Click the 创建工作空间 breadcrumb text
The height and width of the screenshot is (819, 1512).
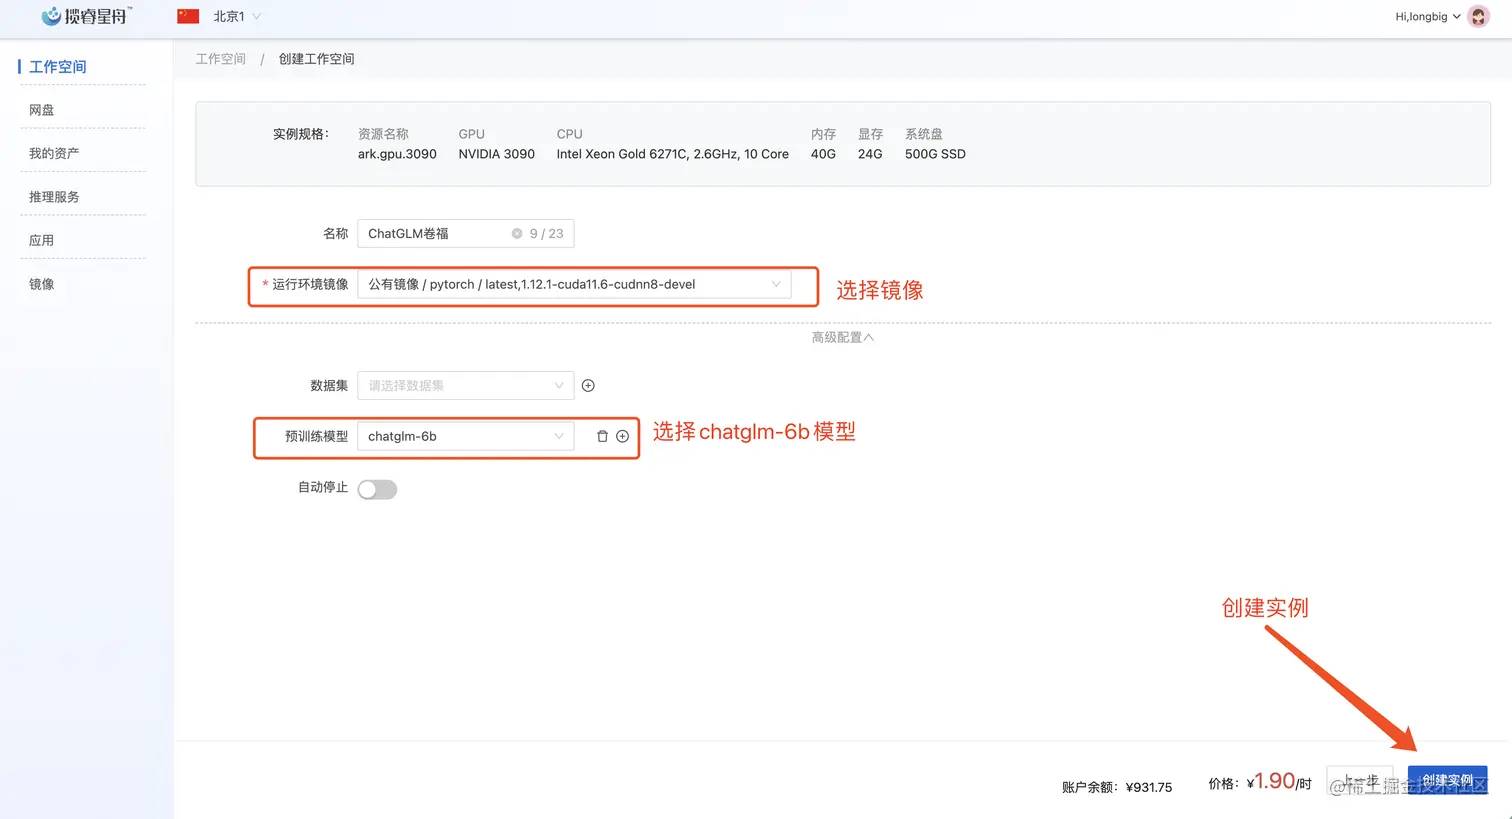(x=317, y=59)
